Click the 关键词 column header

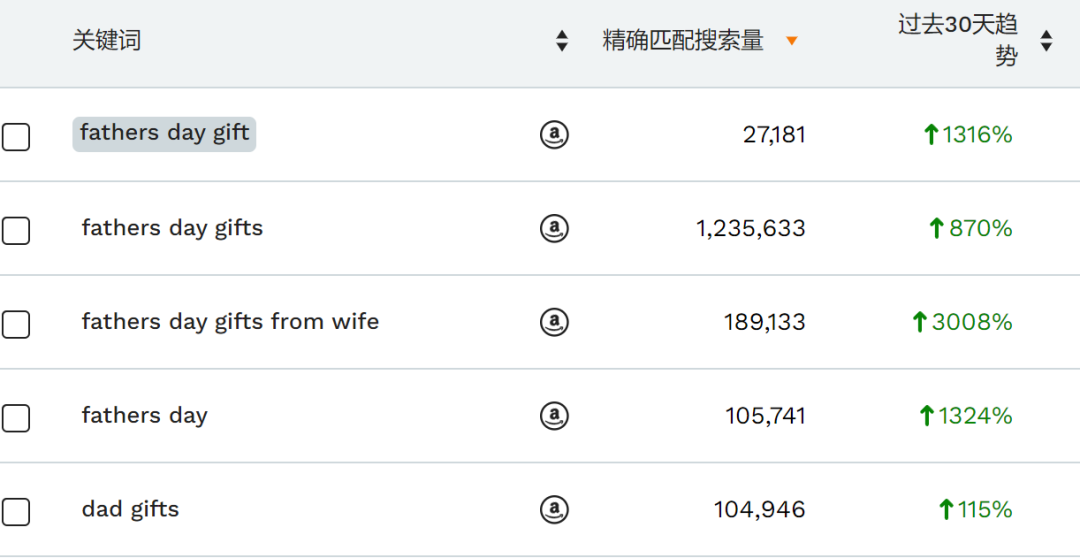[x=107, y=41]
